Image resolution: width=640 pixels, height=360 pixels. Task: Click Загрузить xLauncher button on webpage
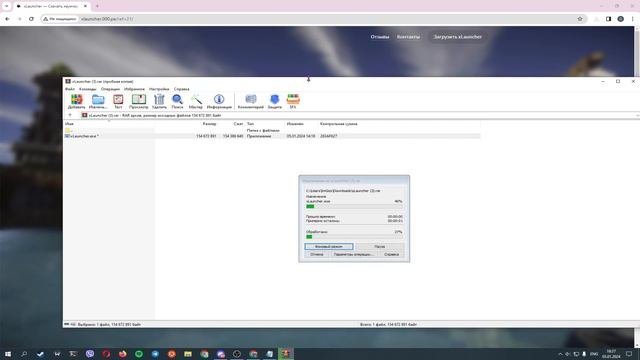(x=458, y=37)
